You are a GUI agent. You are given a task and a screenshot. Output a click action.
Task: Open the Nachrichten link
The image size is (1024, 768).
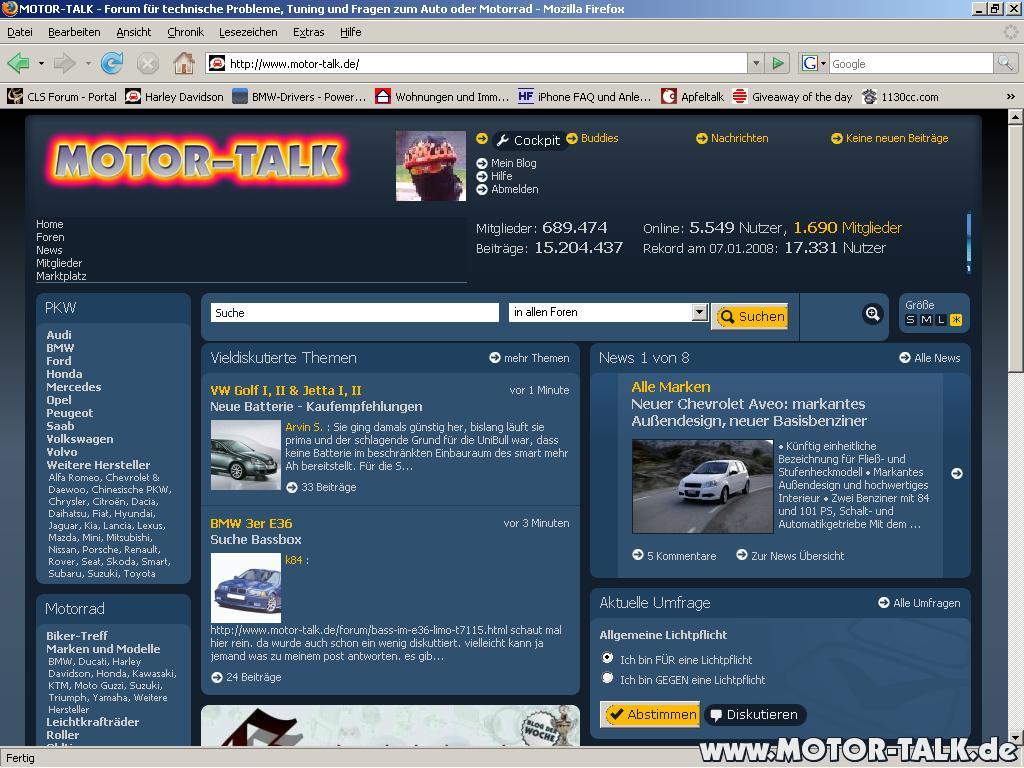(732, 138)
